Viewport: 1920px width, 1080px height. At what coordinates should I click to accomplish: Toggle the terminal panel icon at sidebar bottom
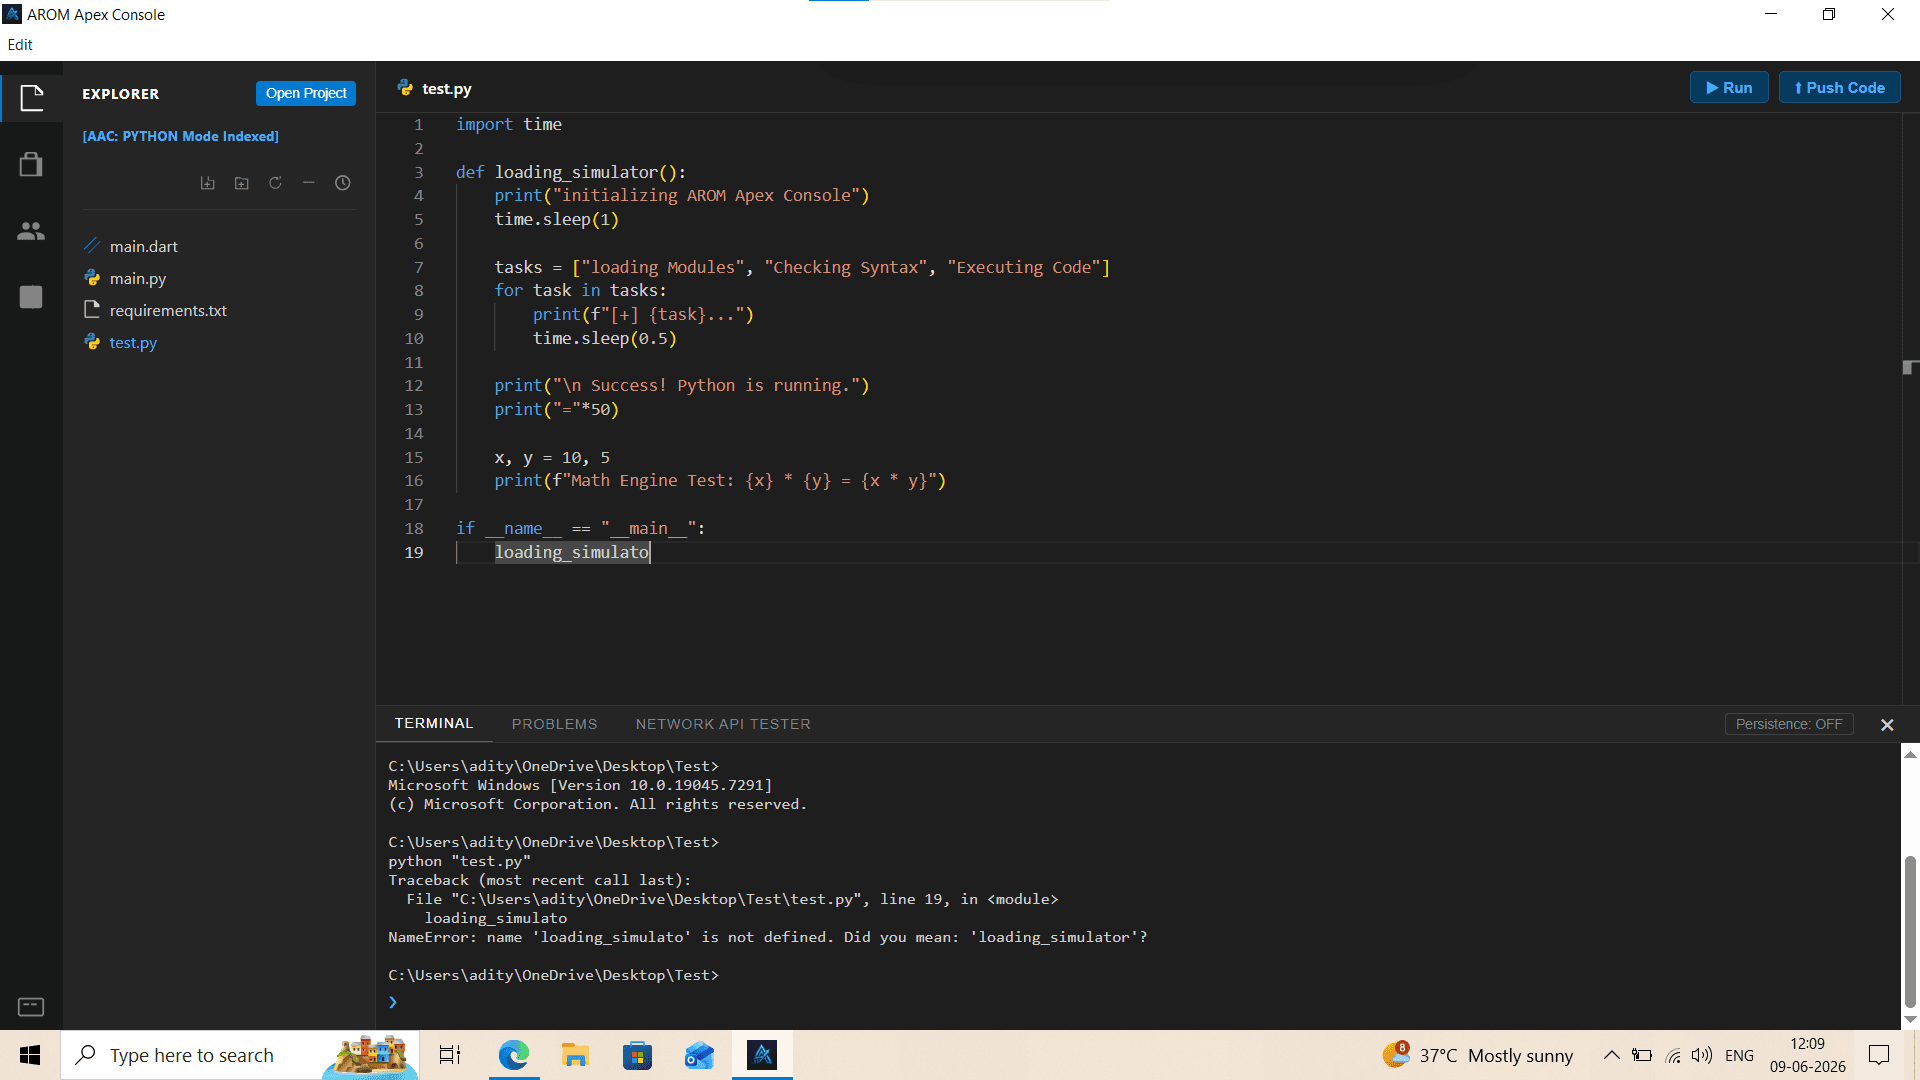pyautogui.click(x=31, y=1006)
